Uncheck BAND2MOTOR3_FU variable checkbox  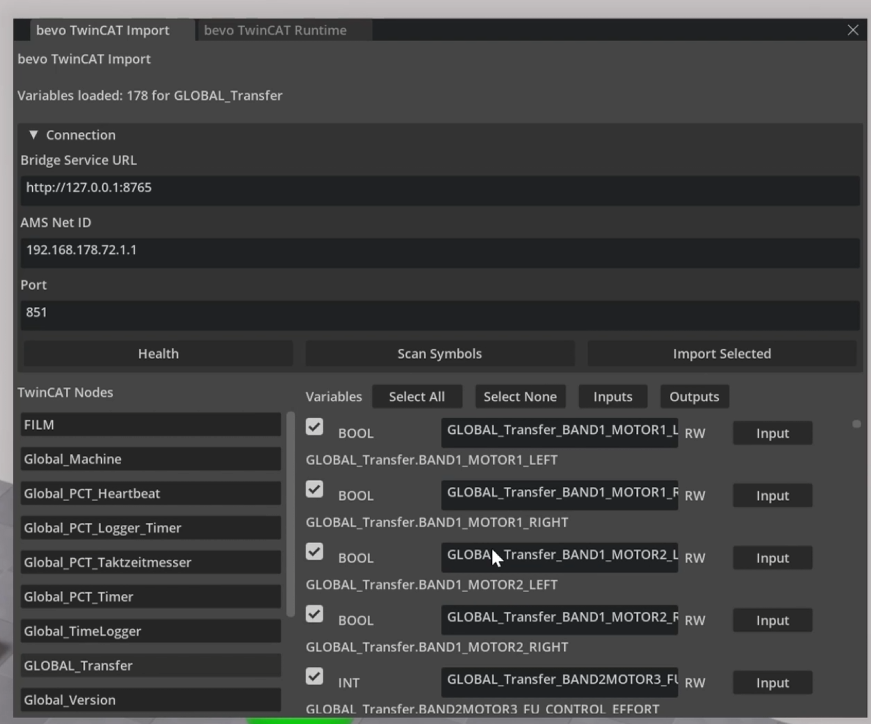pyautogui.click(x=314, y=676)
